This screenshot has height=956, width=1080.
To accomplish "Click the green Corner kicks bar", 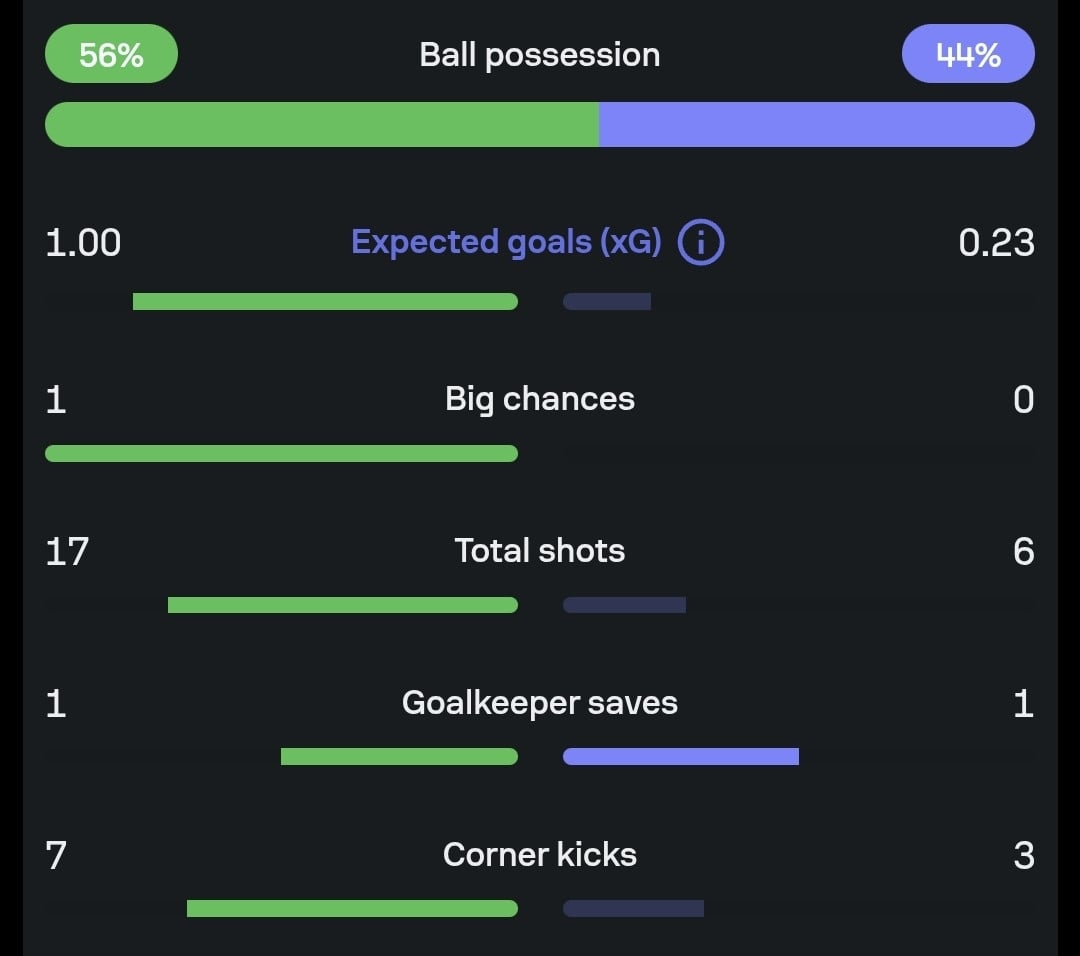I will (x=352, y=908).
